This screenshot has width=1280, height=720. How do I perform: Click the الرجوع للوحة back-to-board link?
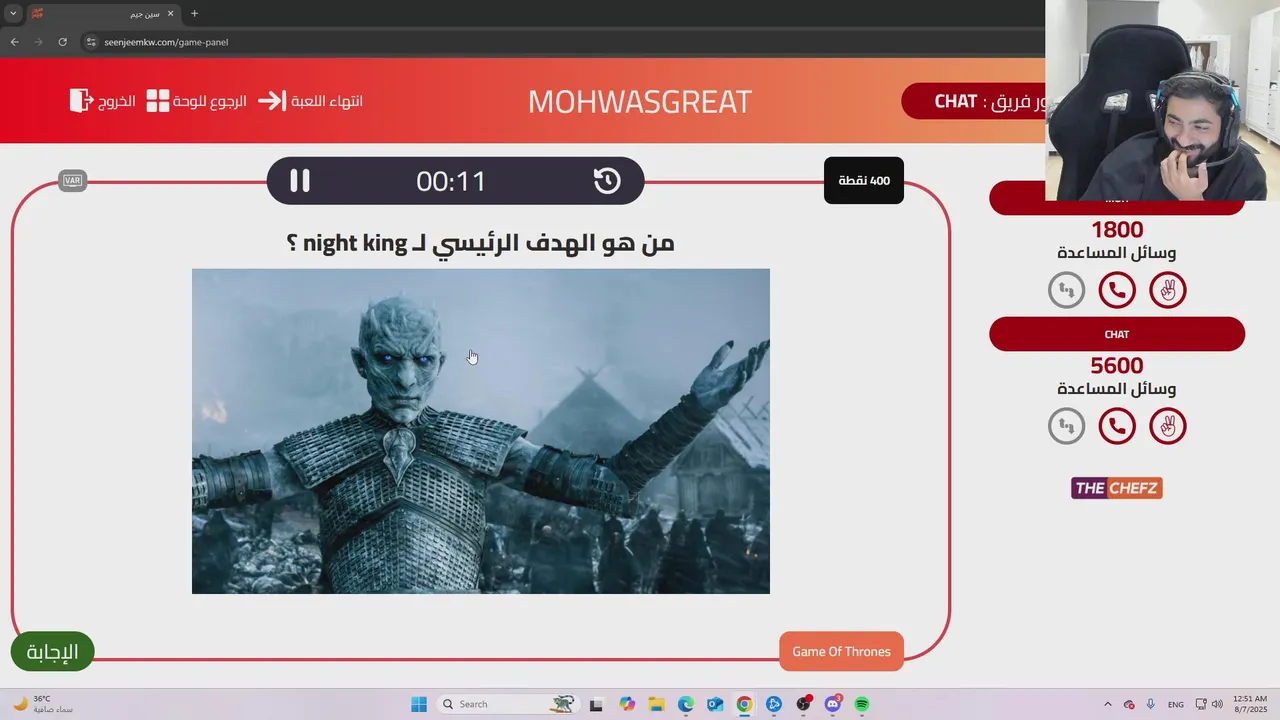[211, 101]
